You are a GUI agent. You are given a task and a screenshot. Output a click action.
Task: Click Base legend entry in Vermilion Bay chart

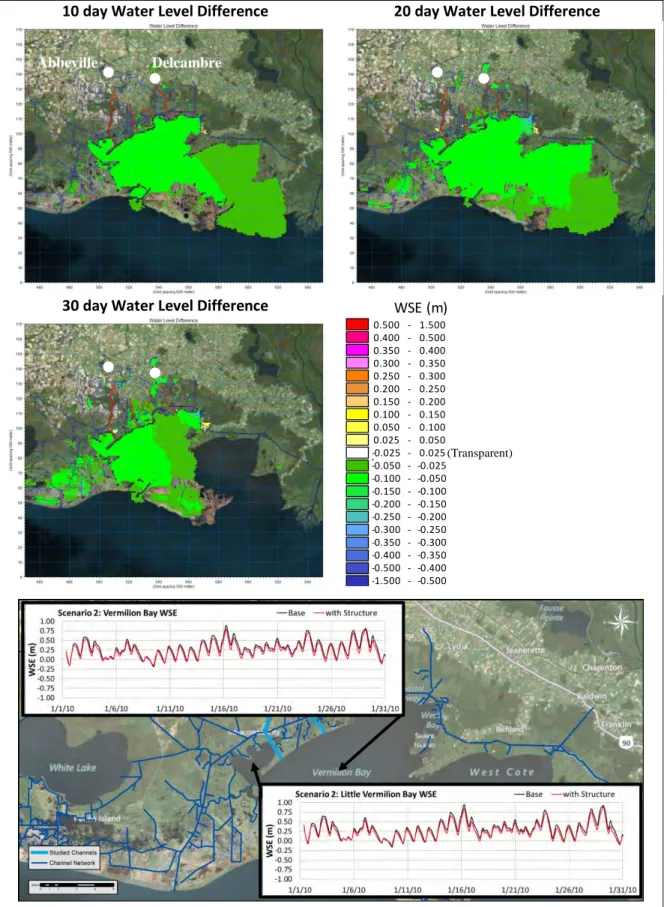290,613
